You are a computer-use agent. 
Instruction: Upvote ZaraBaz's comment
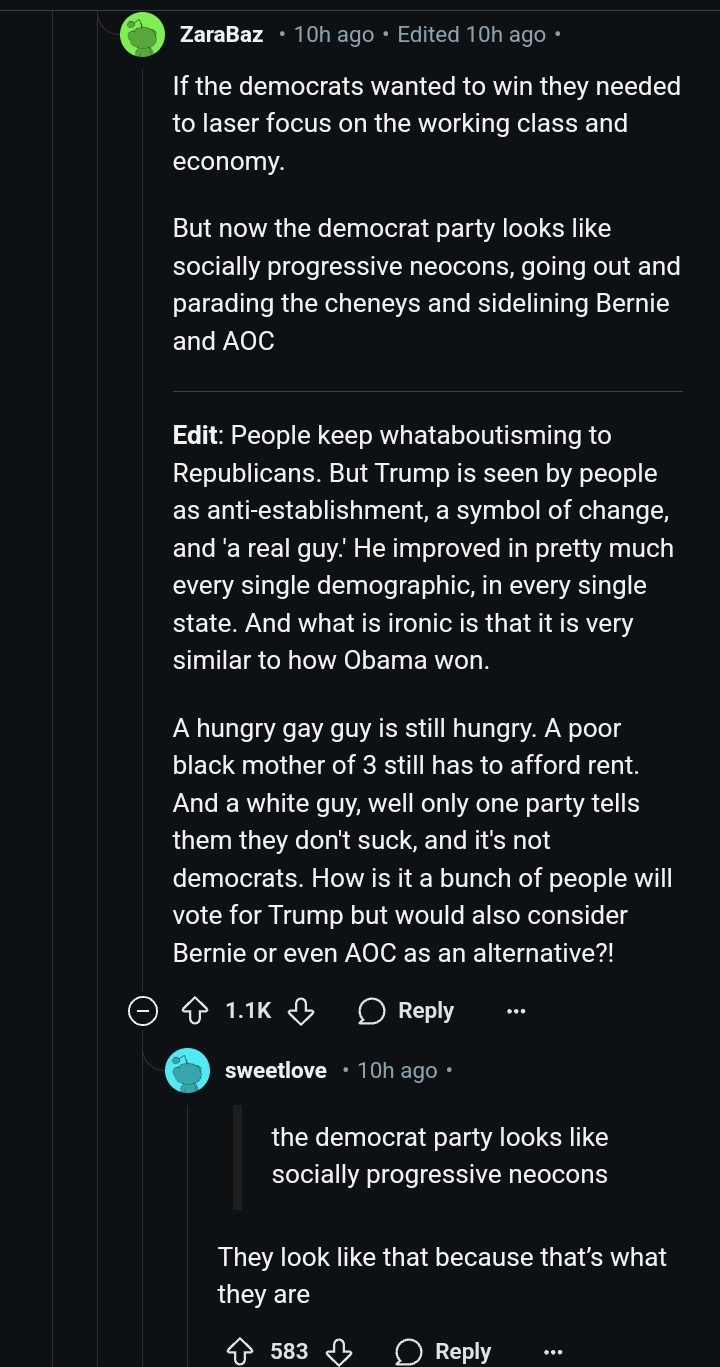pos(193,1011)
